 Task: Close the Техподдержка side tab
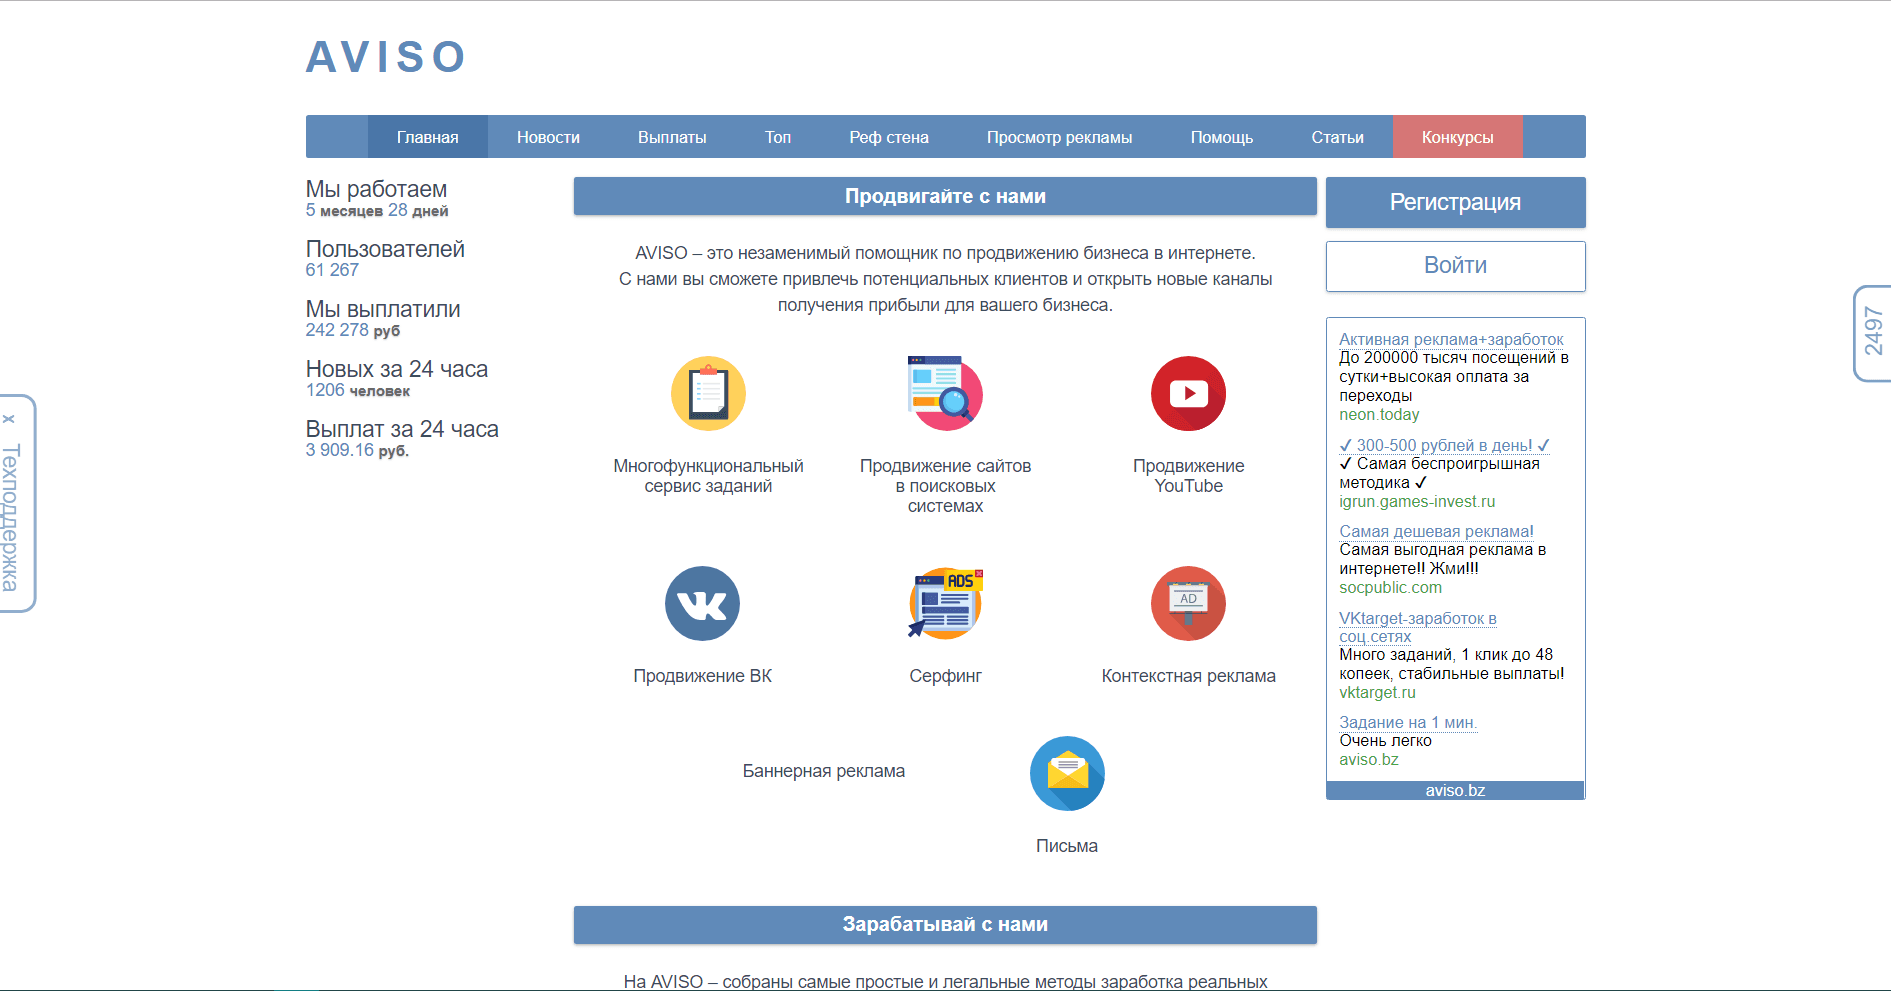click(9, 419)
